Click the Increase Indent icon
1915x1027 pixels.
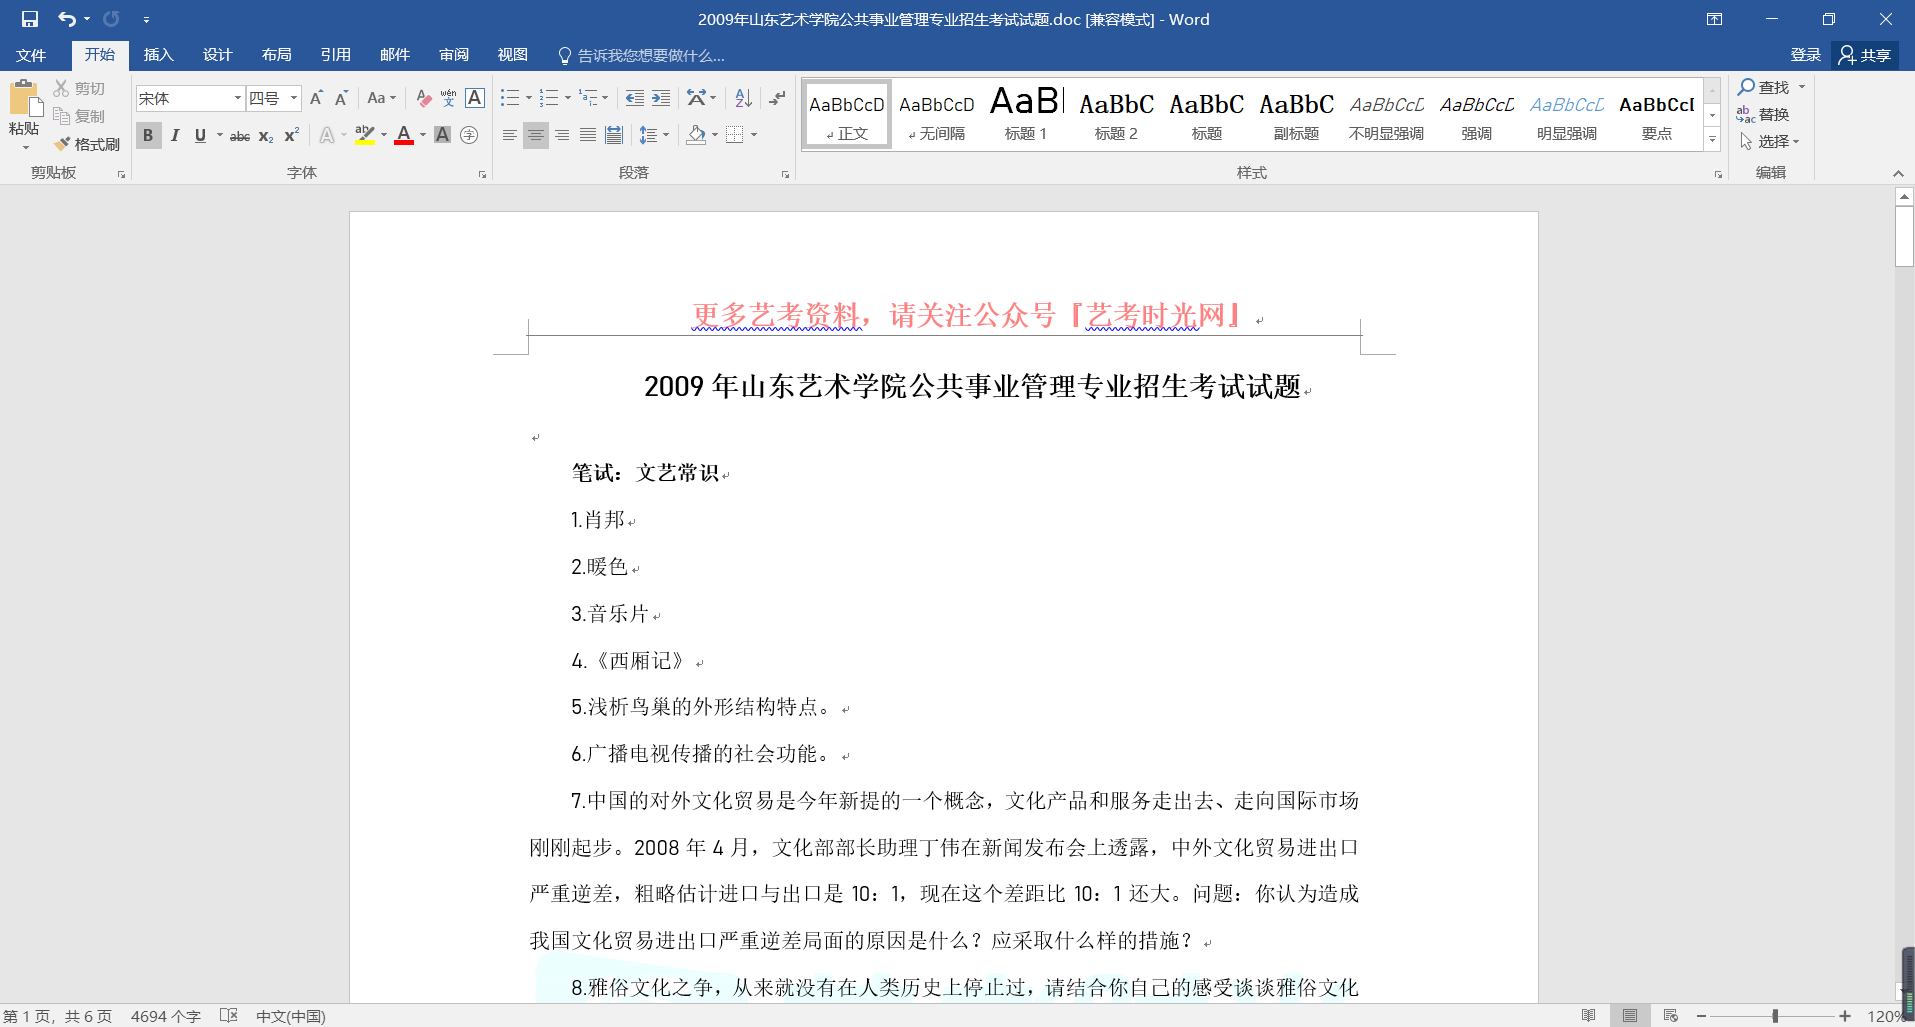(661, 98)
